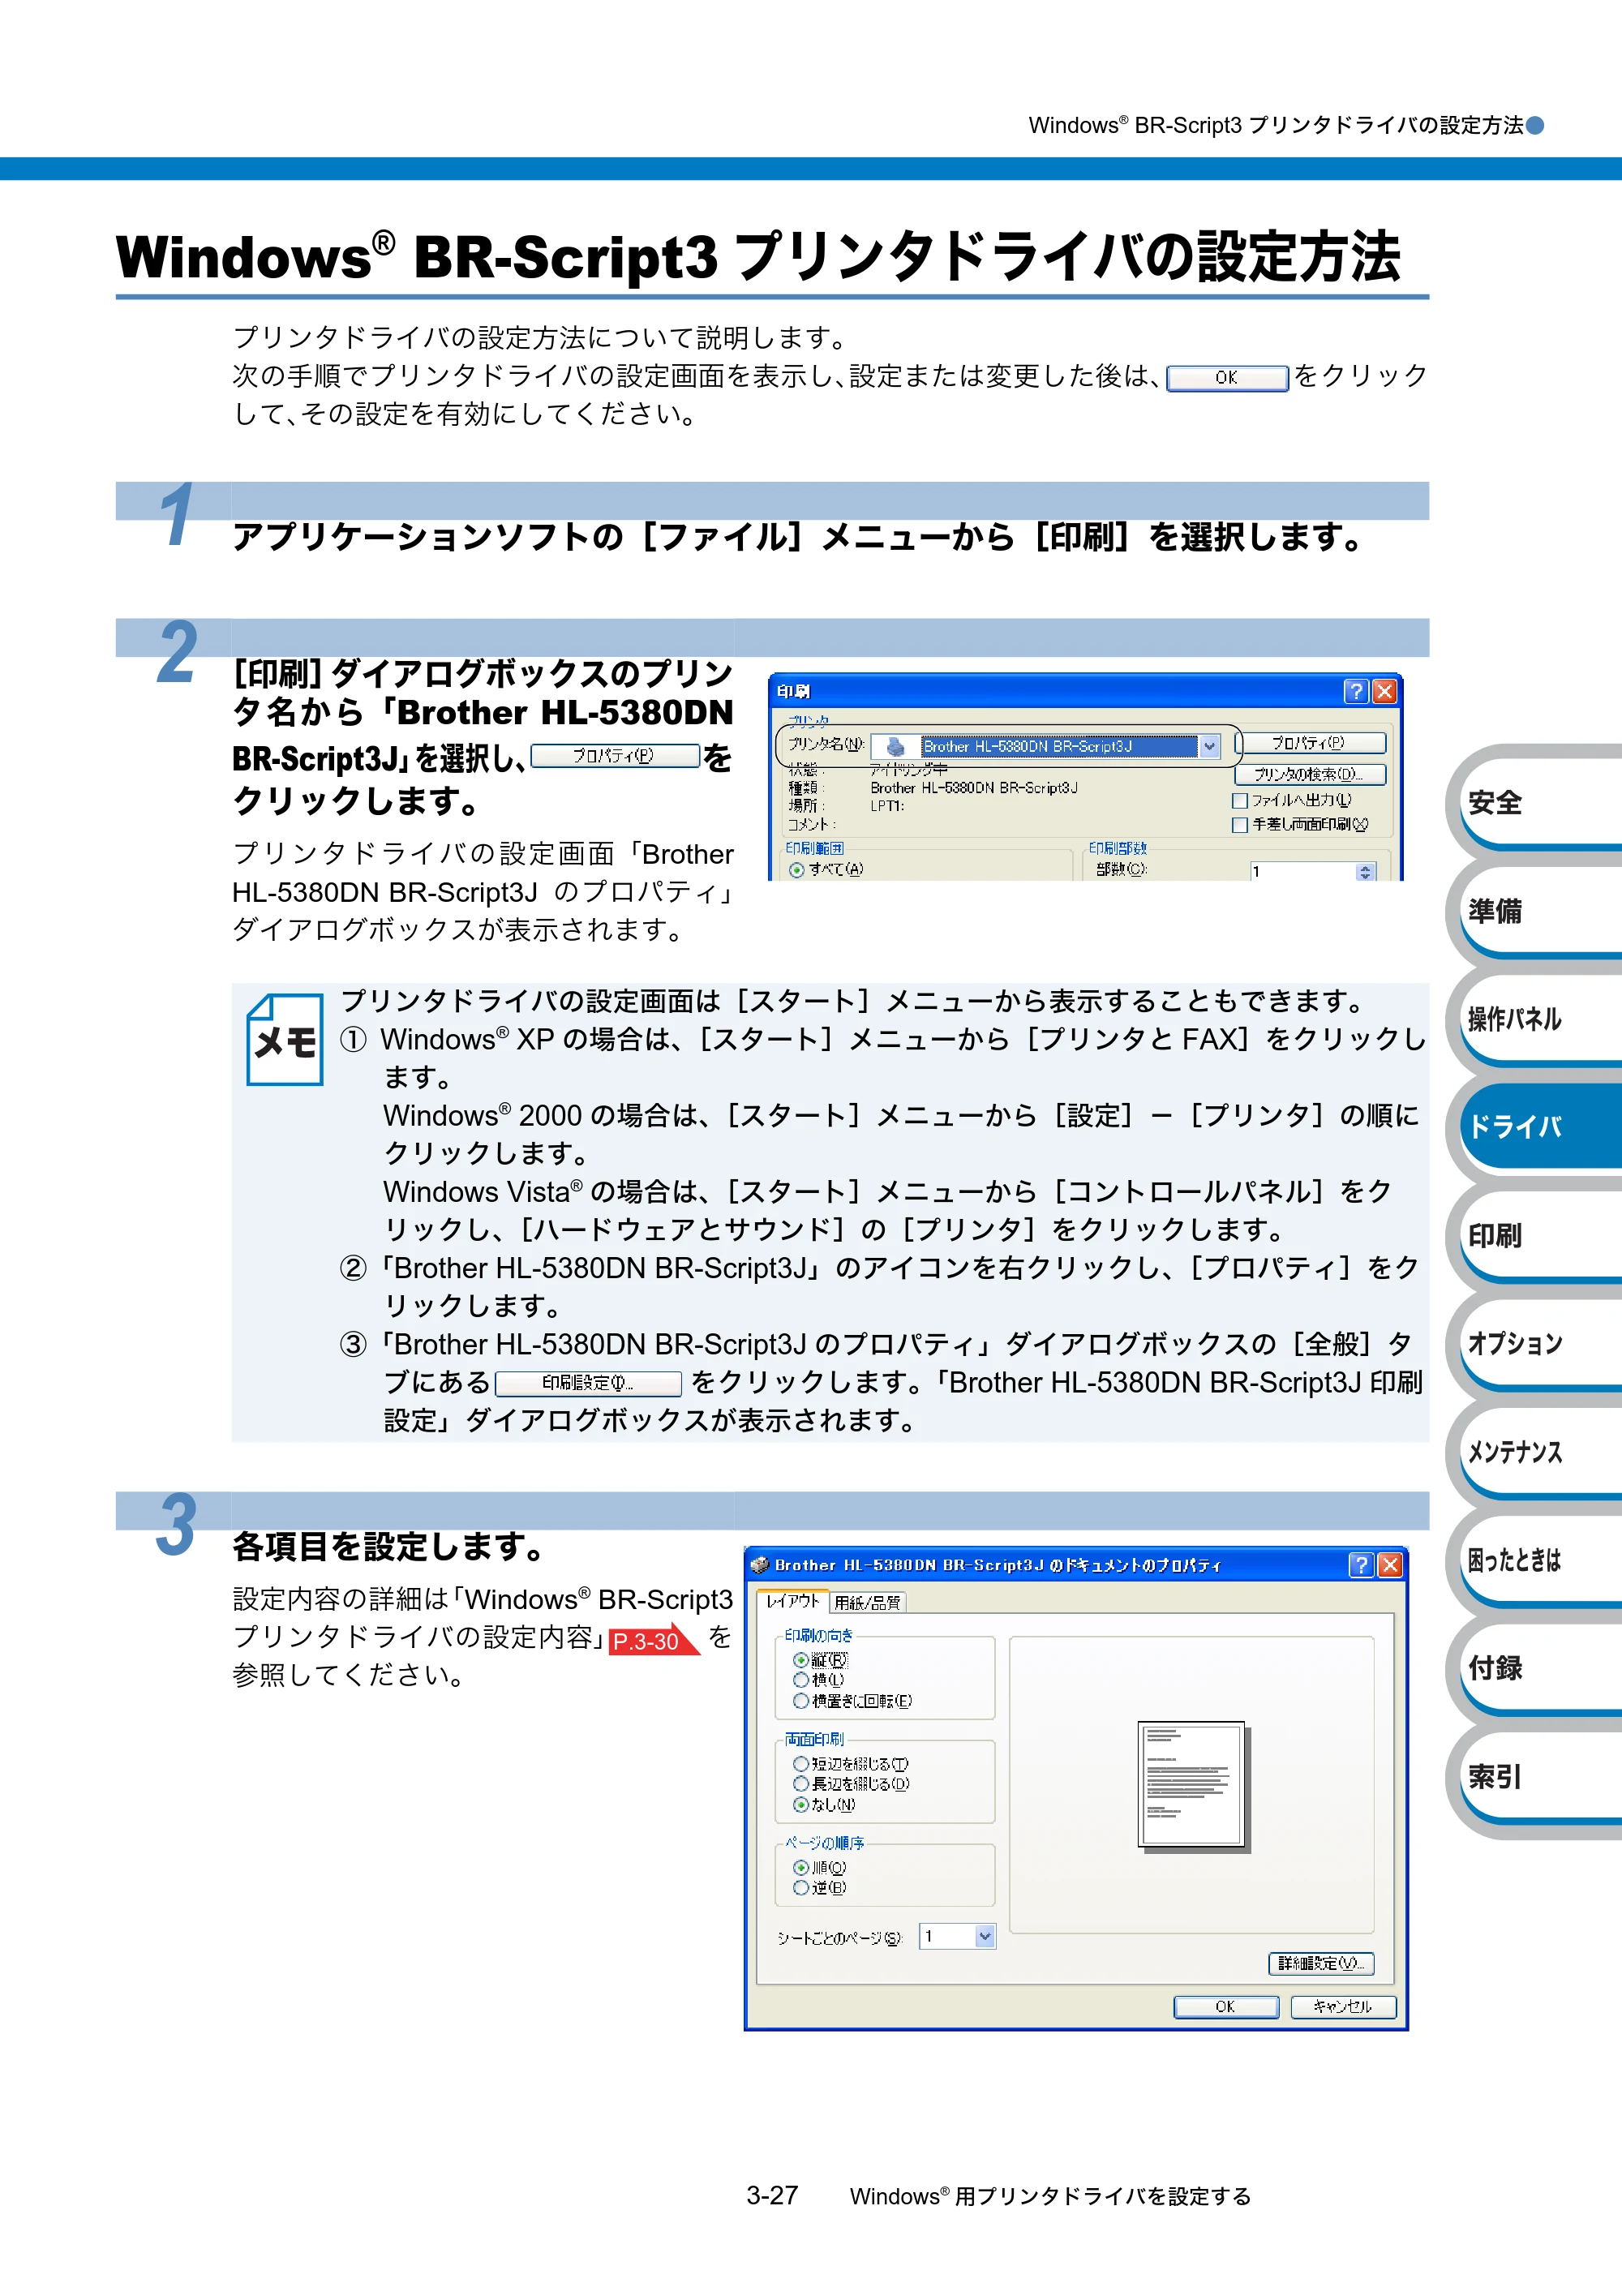Open the プリンタ名 dropdown list
The width and height of the screenshot is (1622, 2296).
(1209, 746)
